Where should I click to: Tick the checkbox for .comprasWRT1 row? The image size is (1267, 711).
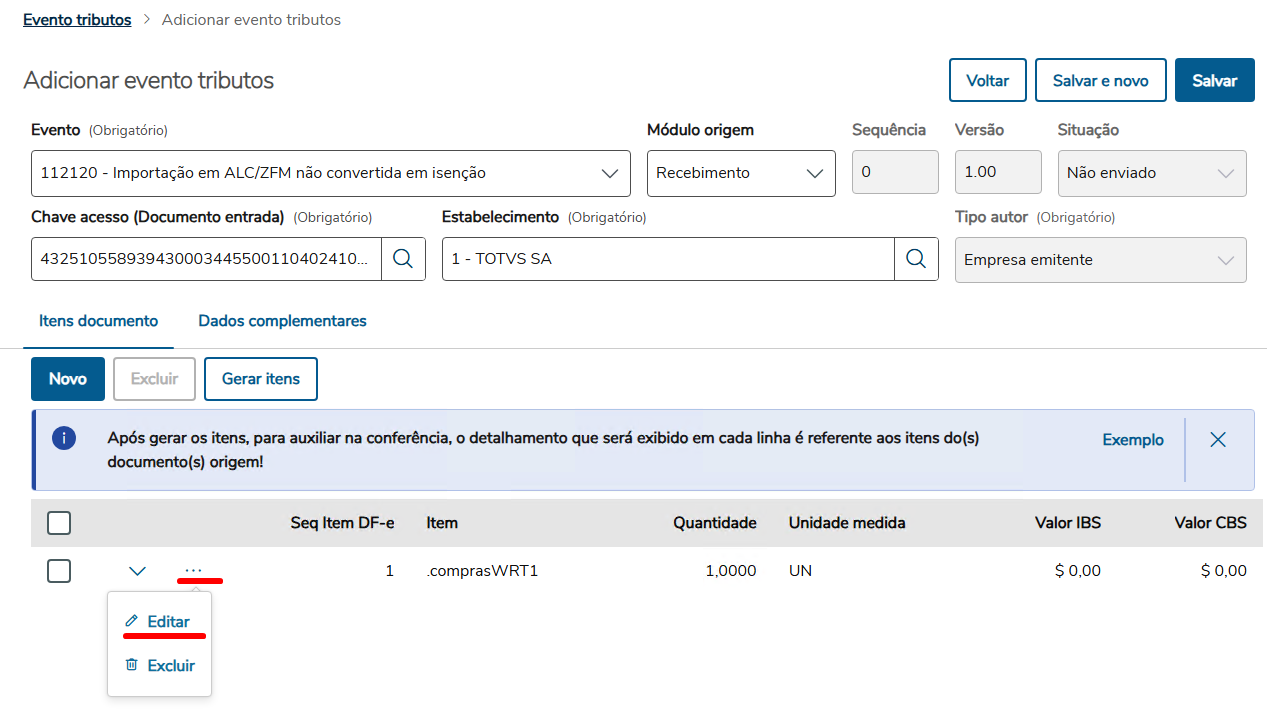click(x=59, y=571)
